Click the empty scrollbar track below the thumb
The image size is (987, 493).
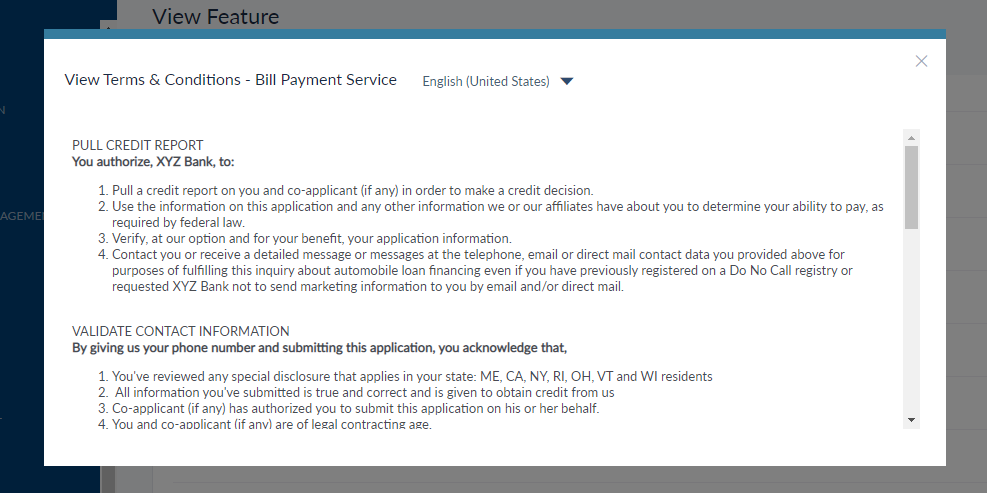[911, 320]
